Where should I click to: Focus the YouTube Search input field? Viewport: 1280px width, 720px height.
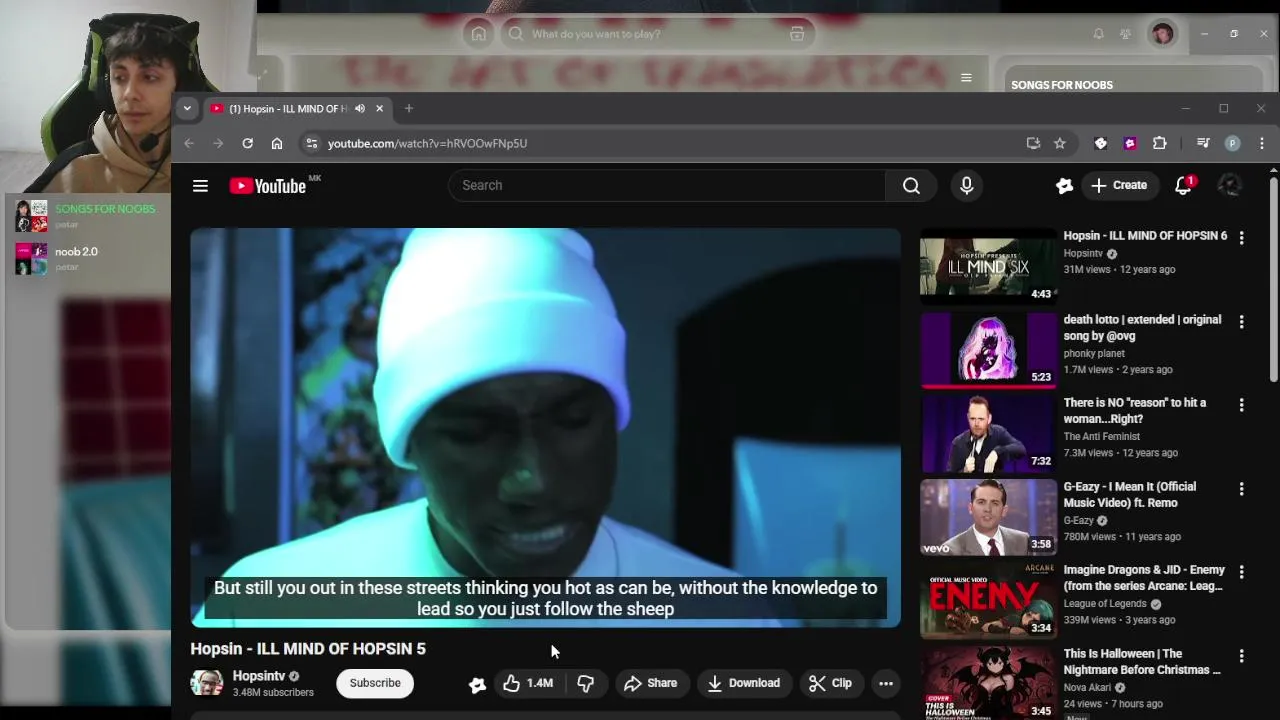pyautogui.click(x=667, y=185)
